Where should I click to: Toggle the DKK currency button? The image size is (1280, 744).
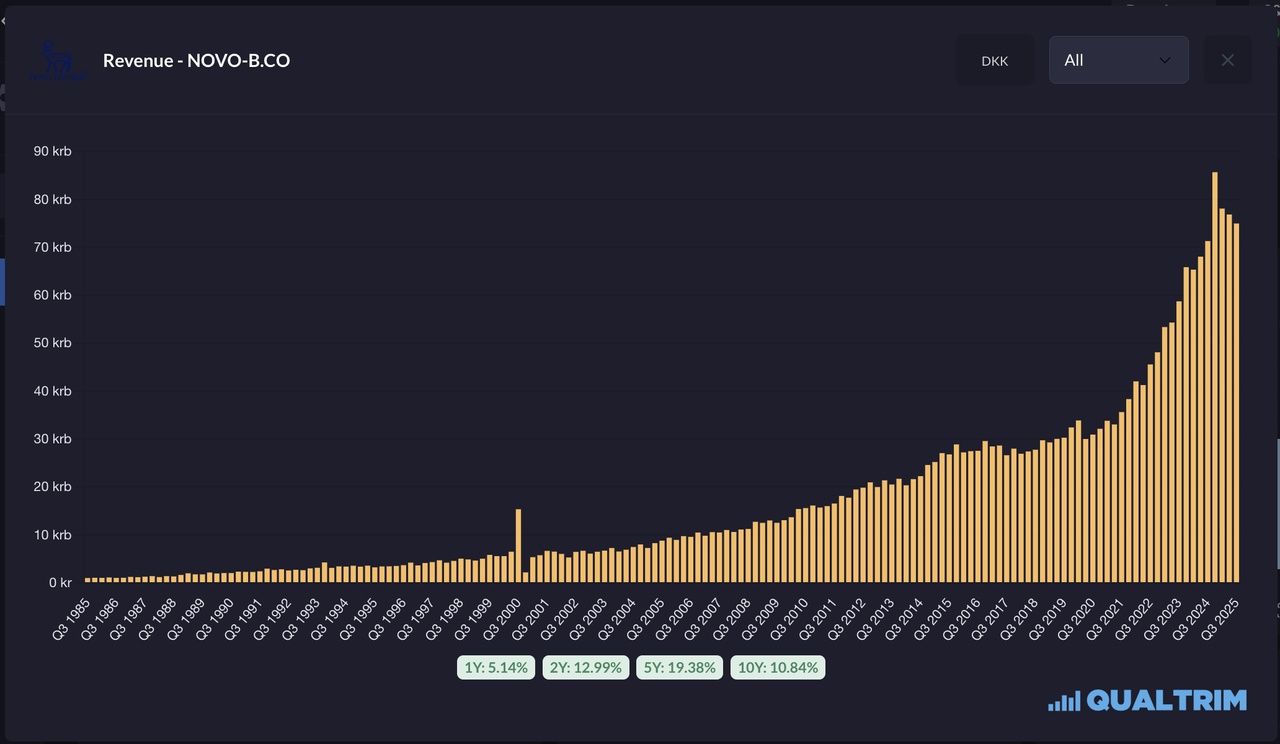994,61
